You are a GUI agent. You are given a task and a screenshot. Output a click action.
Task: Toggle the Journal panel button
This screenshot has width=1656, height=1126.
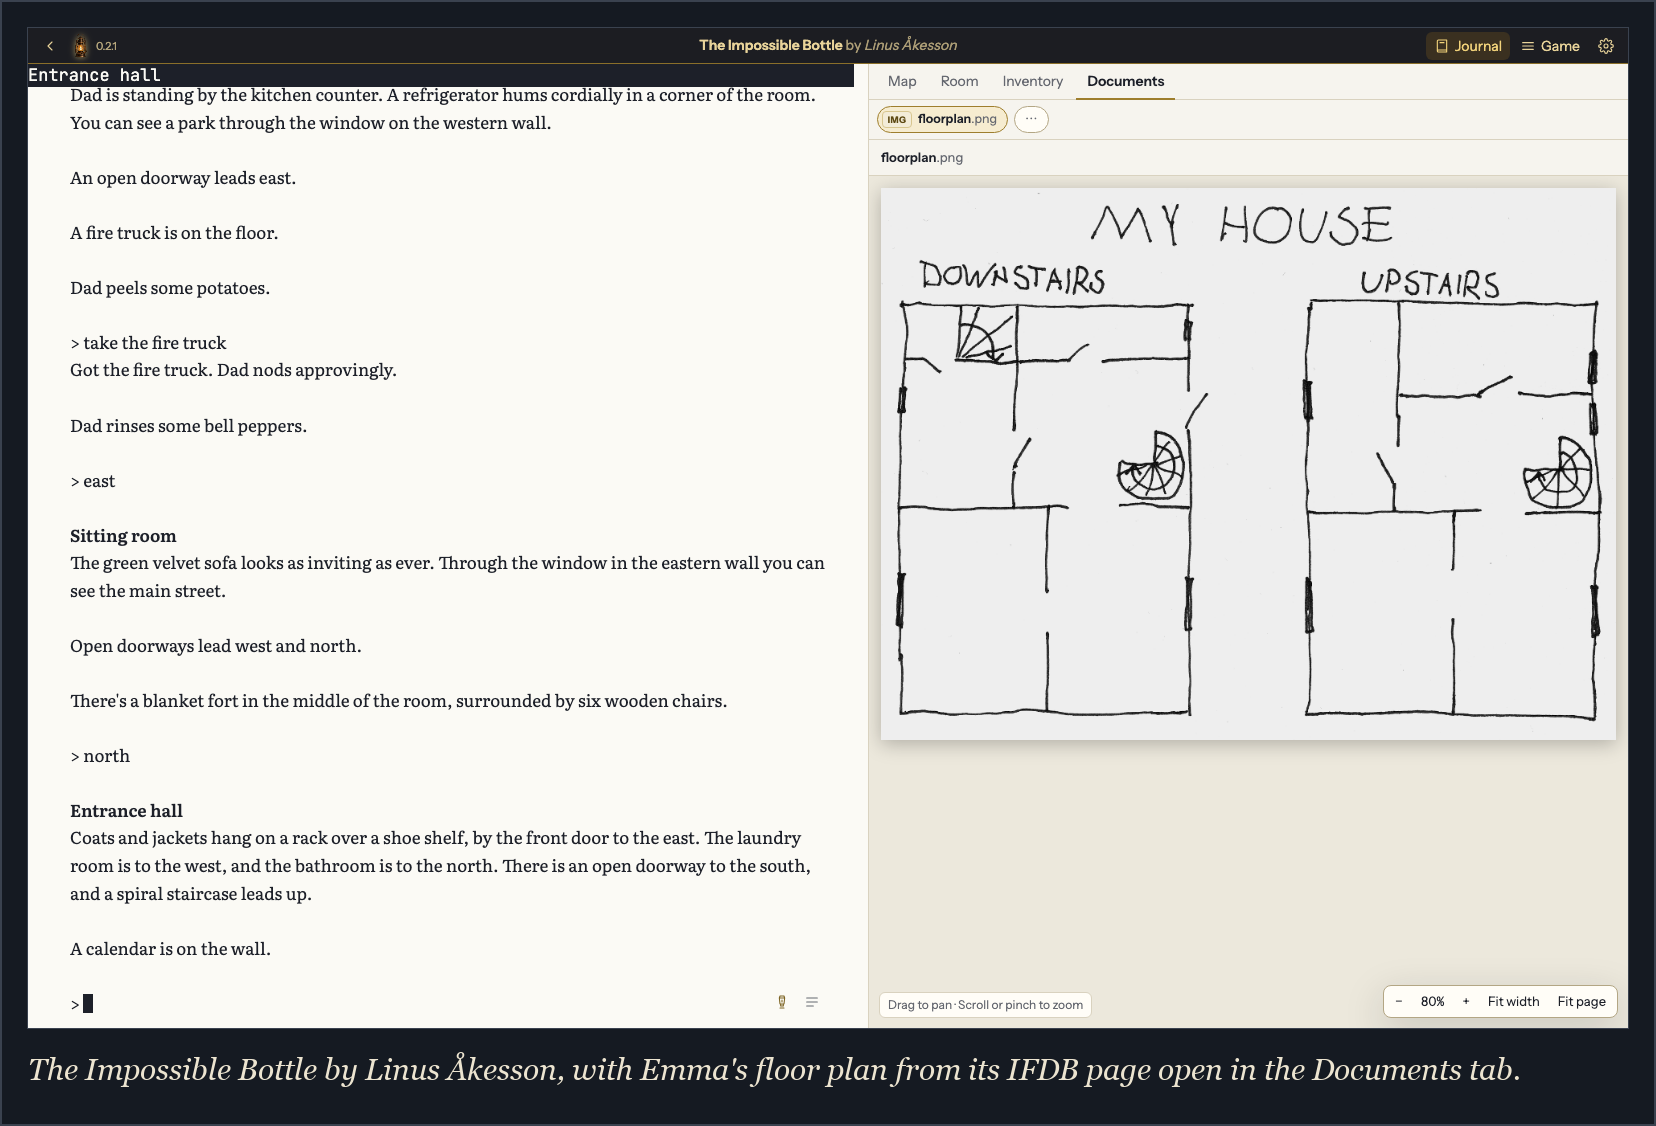(x=1468, y=46)
